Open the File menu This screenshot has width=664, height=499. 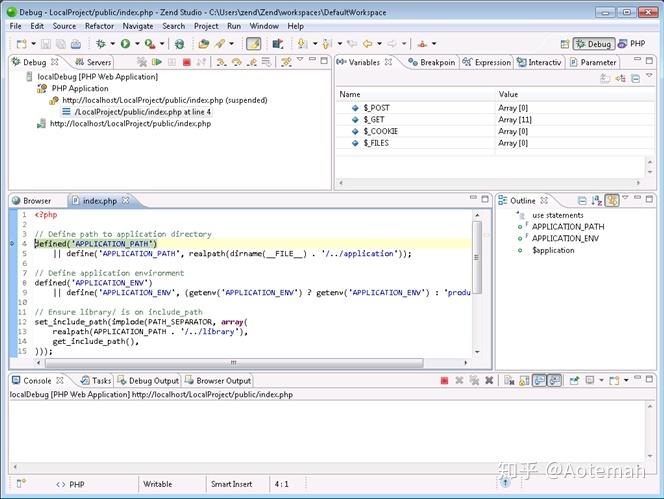pyautogui.click(x=15, y=26)
